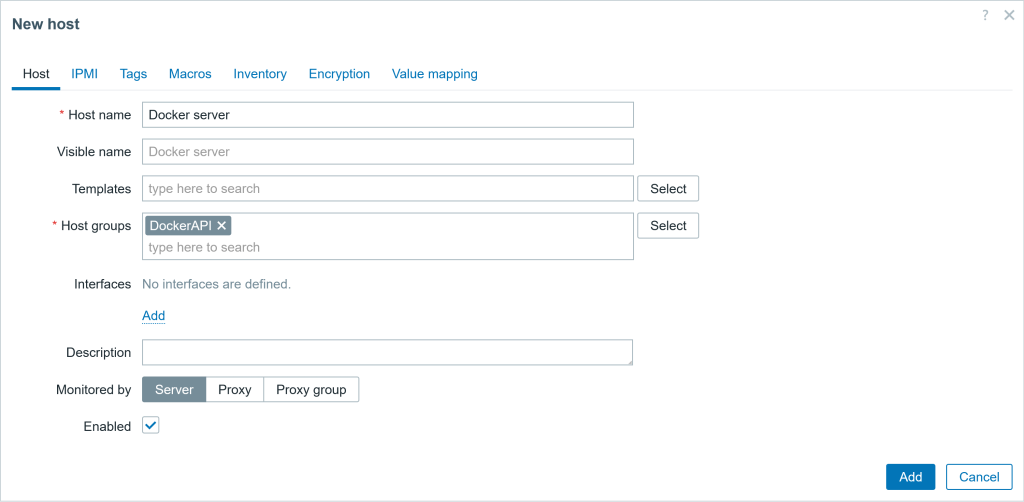
Task: Remove the DockerAPI host group tag
Action: click(x=222, y=226)
